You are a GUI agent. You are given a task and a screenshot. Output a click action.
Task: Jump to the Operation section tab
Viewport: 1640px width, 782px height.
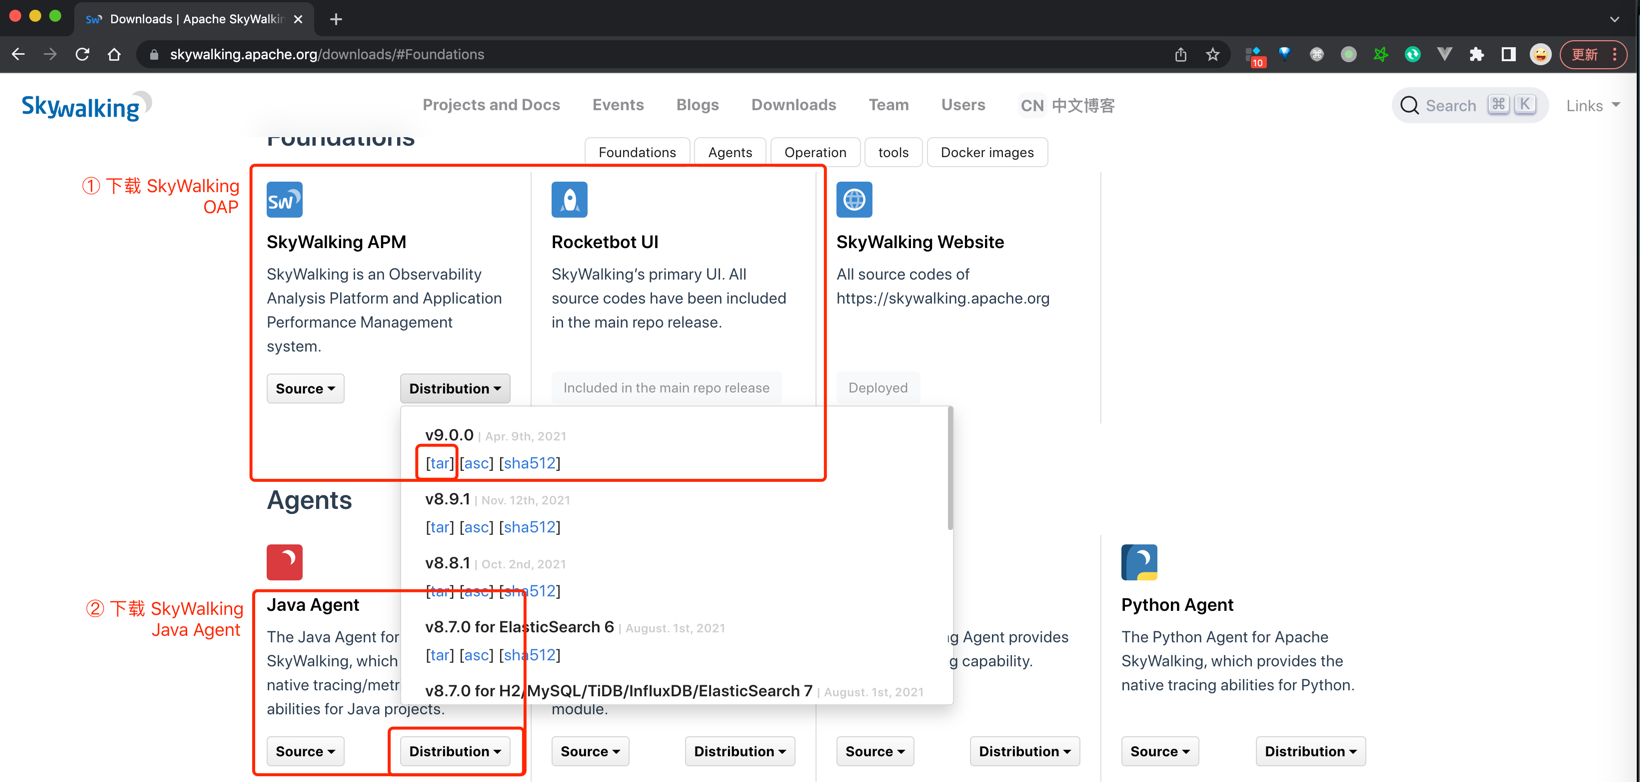tap(815, 152)
